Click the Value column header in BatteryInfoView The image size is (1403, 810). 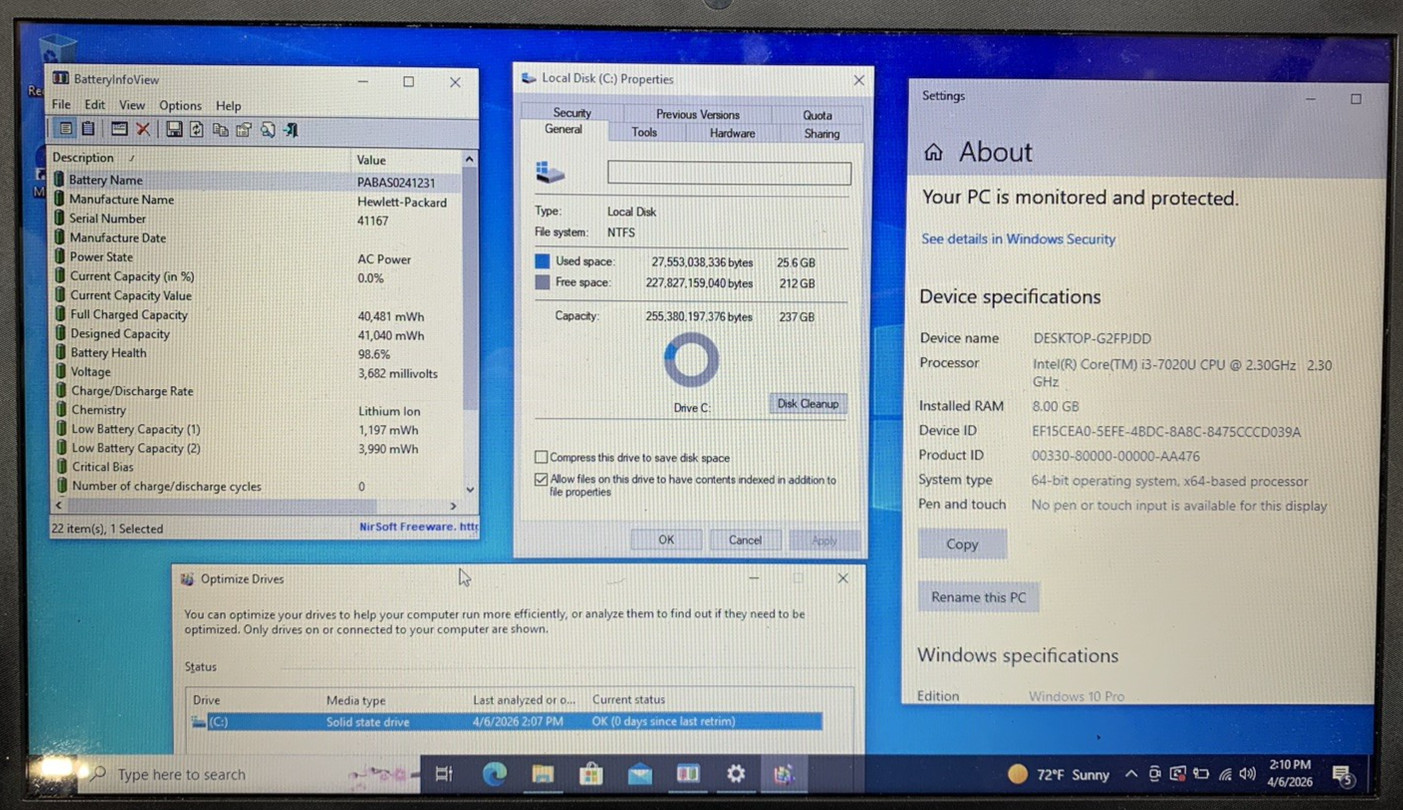[x=405, y=159]
